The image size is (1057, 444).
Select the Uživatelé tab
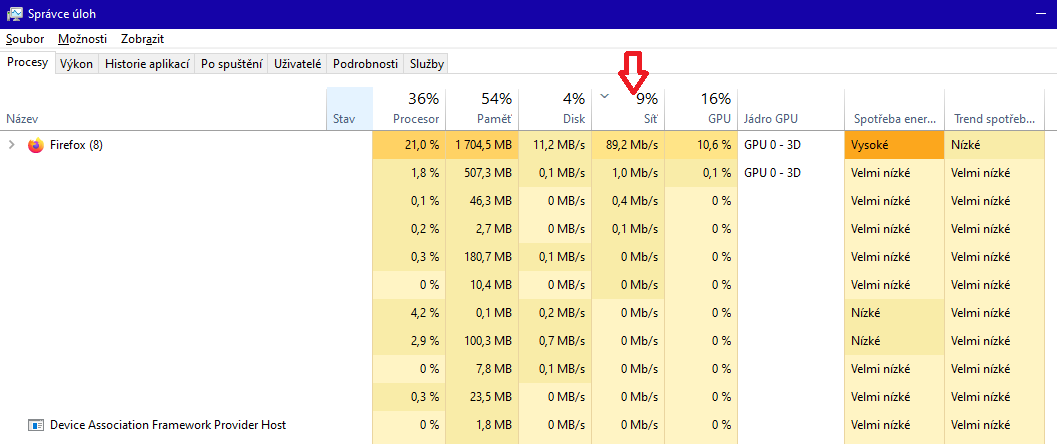tap(298, 63)
